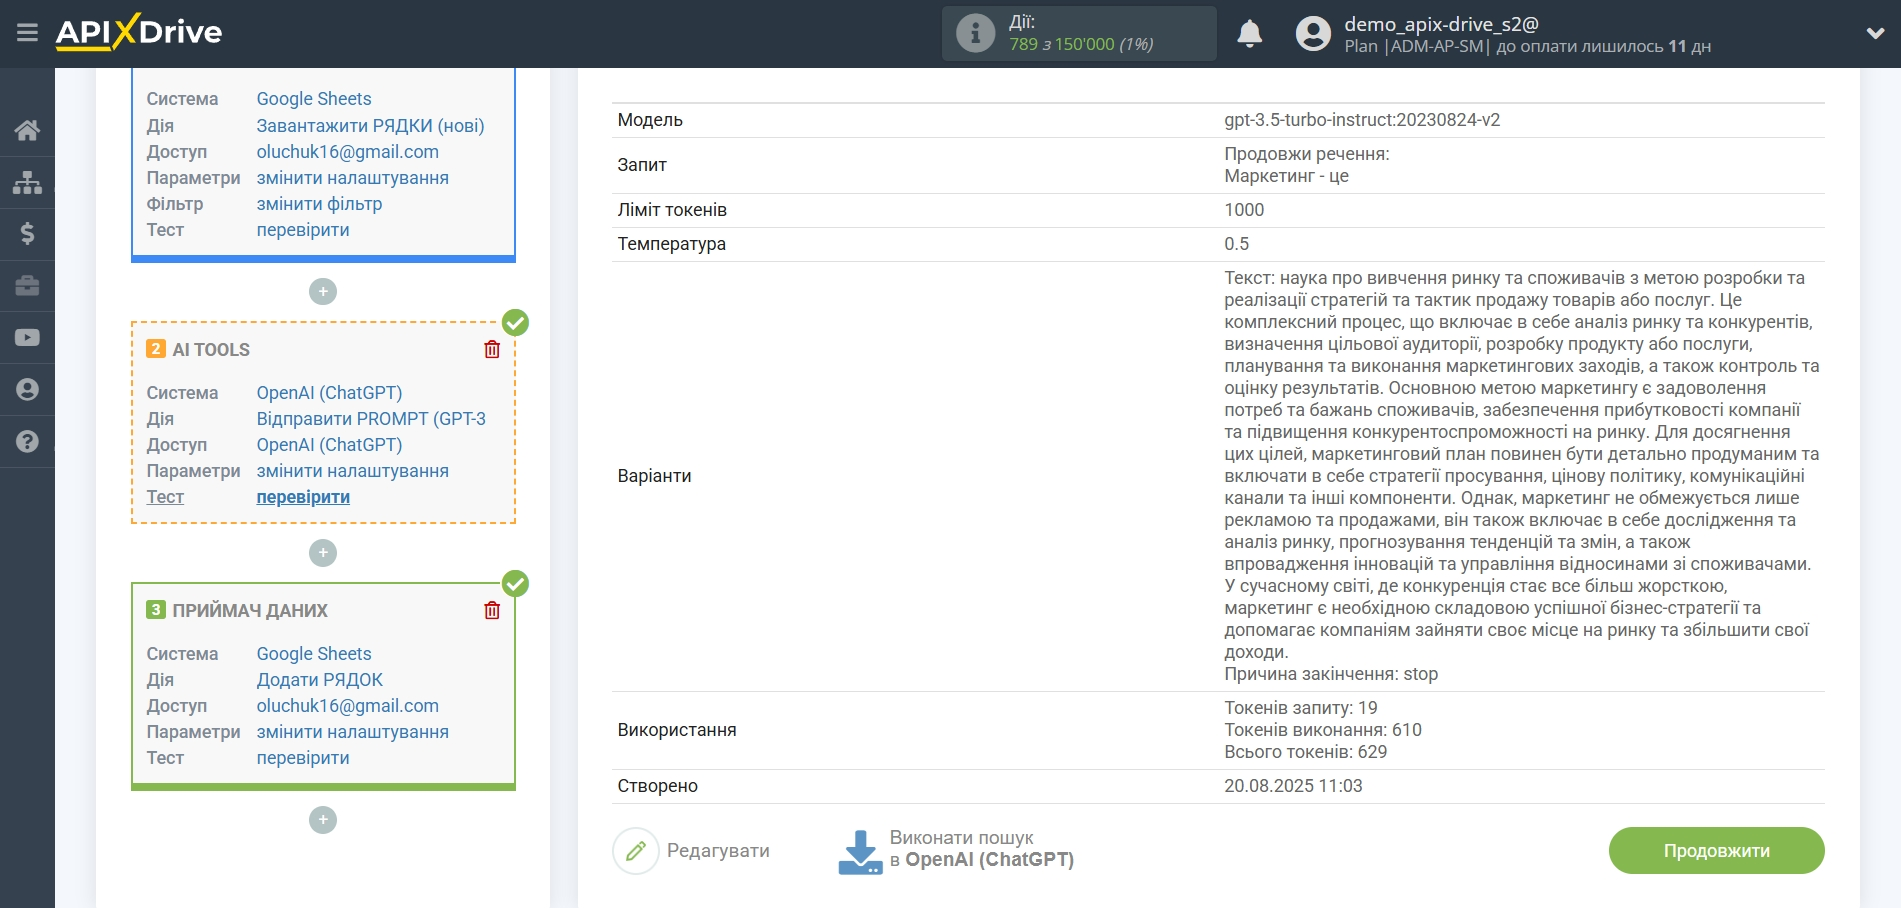Click перевірити in the source block
Screen dimensions: 1901x908
pos(303,230)
